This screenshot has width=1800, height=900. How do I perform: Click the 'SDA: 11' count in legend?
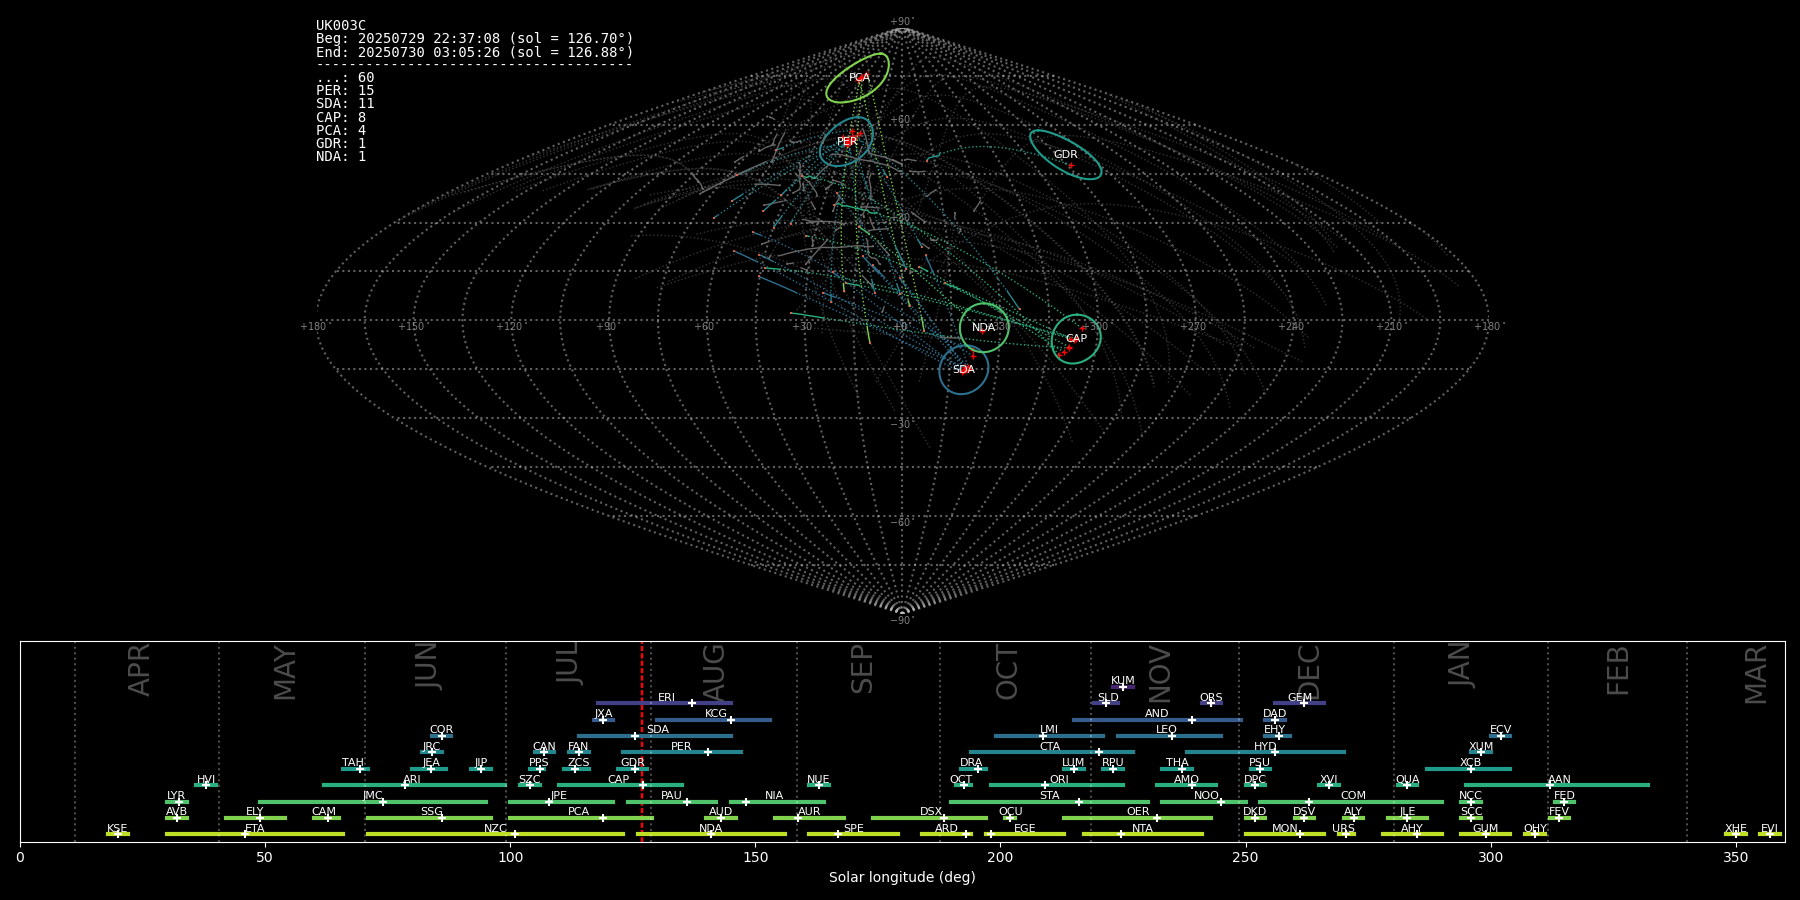[x=345, y=104]
